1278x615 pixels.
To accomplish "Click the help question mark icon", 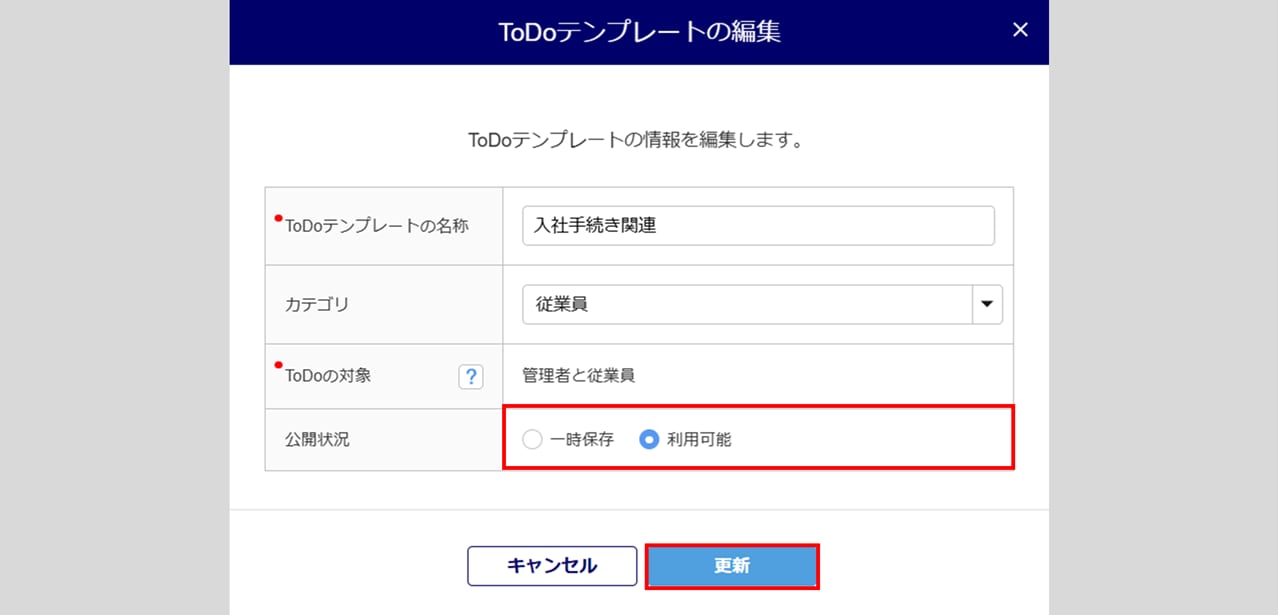I will tap(471, 376).
